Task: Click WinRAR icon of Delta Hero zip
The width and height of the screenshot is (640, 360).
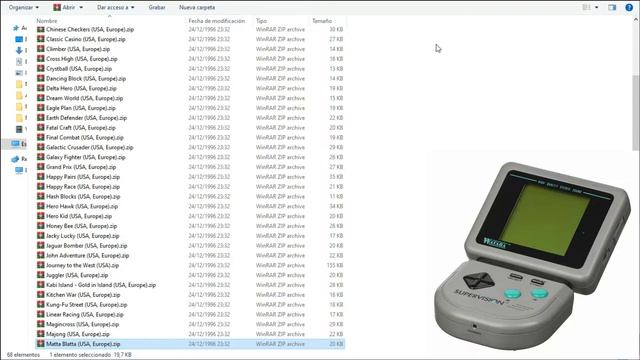Action: [x=40, y=88]
